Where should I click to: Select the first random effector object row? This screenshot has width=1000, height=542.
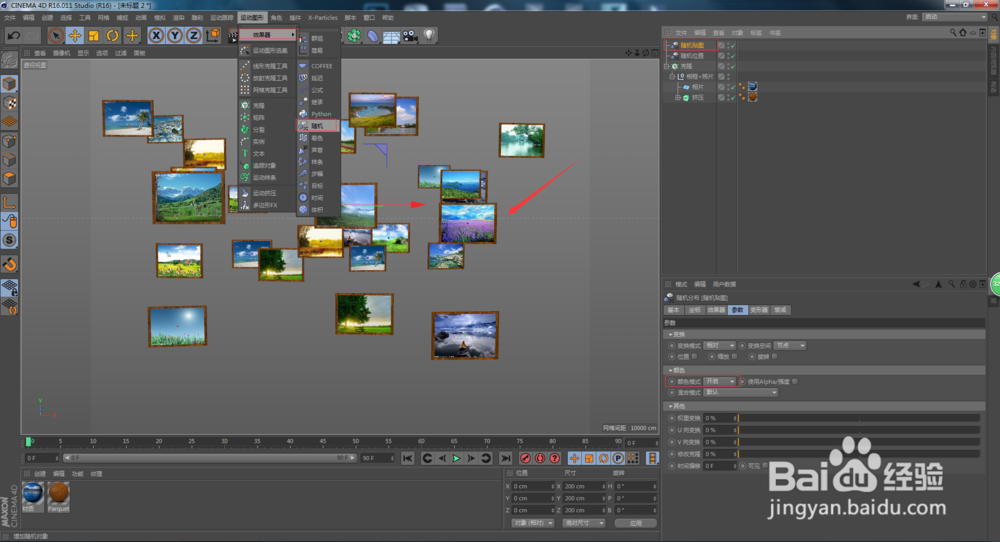(x=693, y=45)
